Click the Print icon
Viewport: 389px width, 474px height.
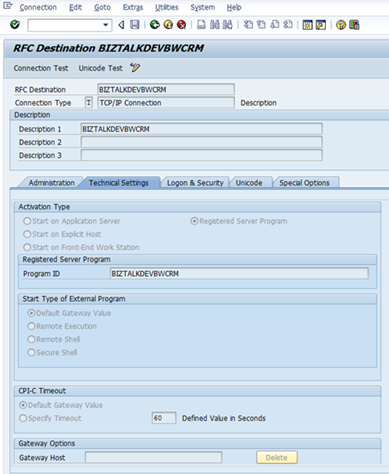[x=201, y=25]
